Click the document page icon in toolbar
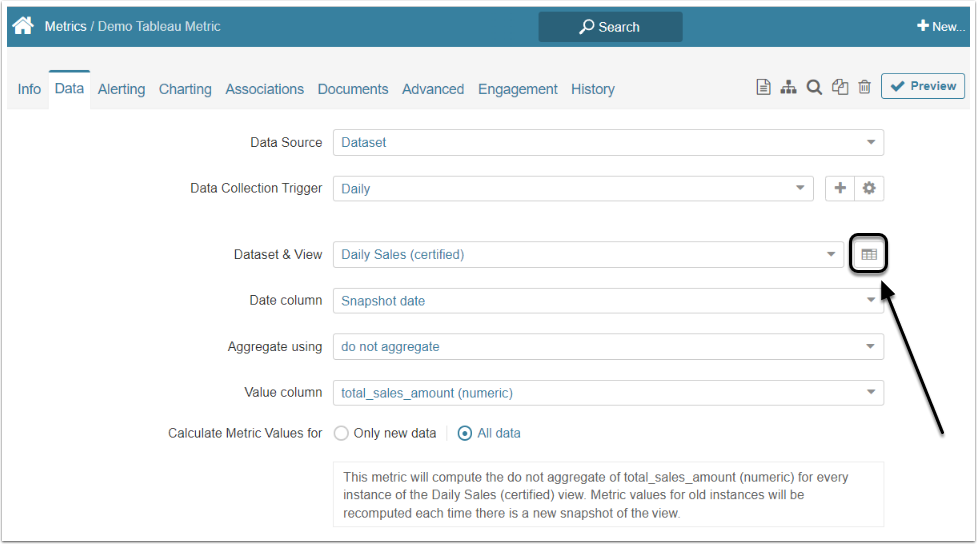The width and height of the screenshot is (977, 544). 763,88
